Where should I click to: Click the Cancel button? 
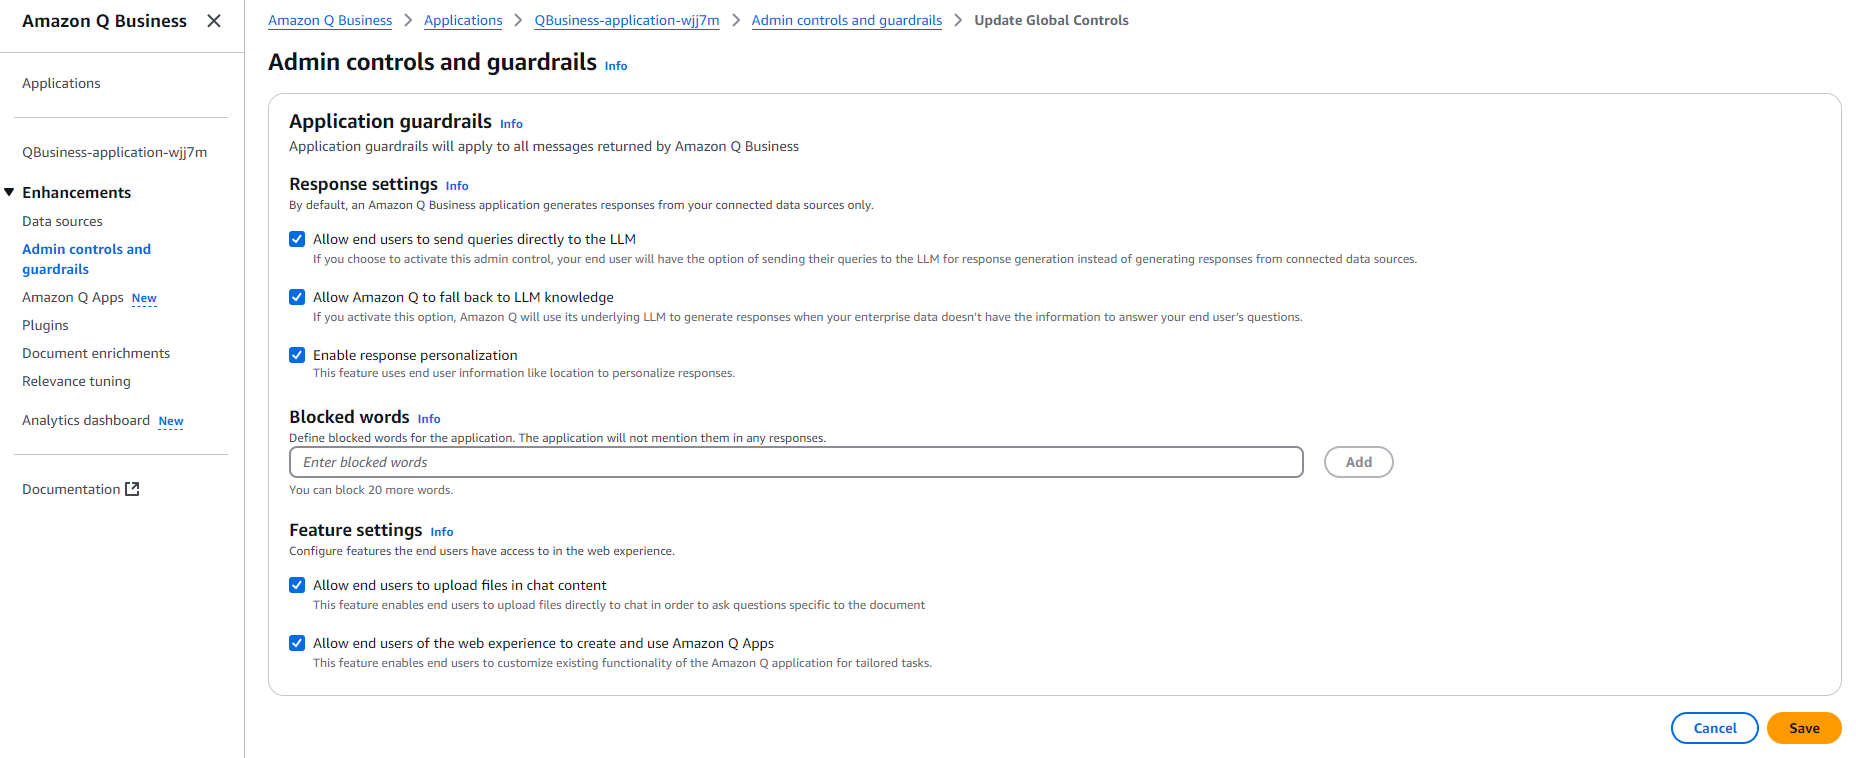tap(1714, 728)
